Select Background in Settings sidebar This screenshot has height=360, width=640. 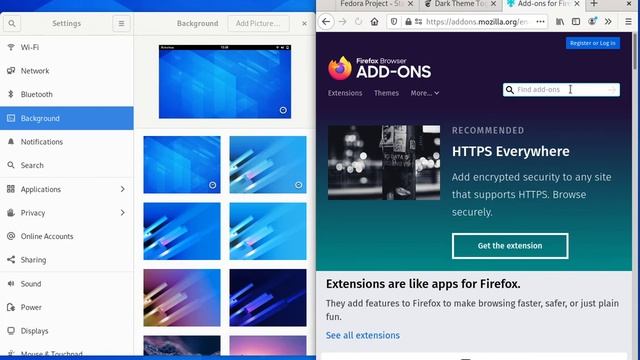(67, 118)
